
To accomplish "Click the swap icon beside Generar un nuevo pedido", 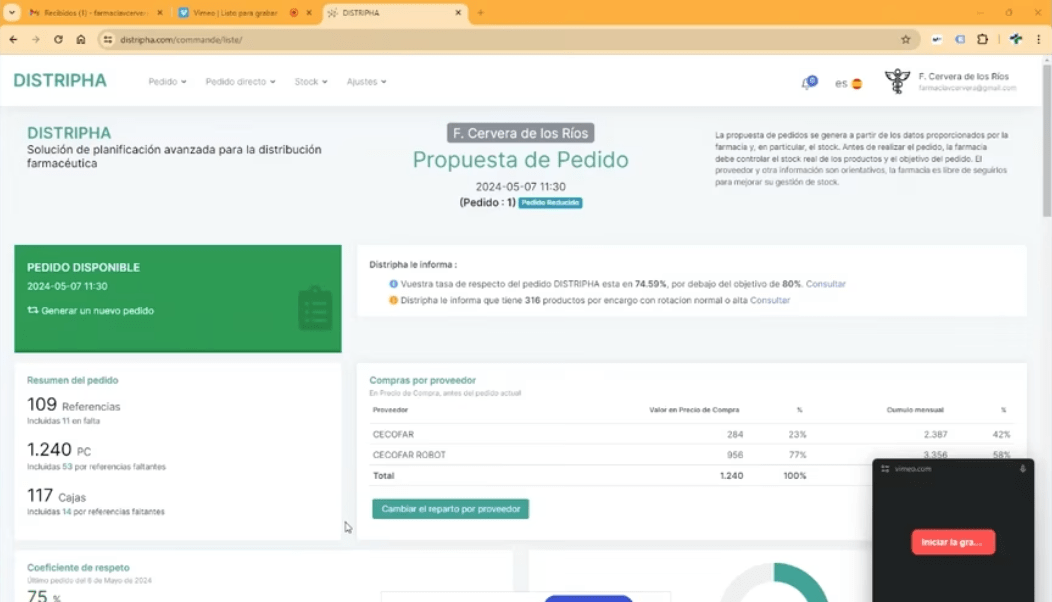I will click(32, 310).
